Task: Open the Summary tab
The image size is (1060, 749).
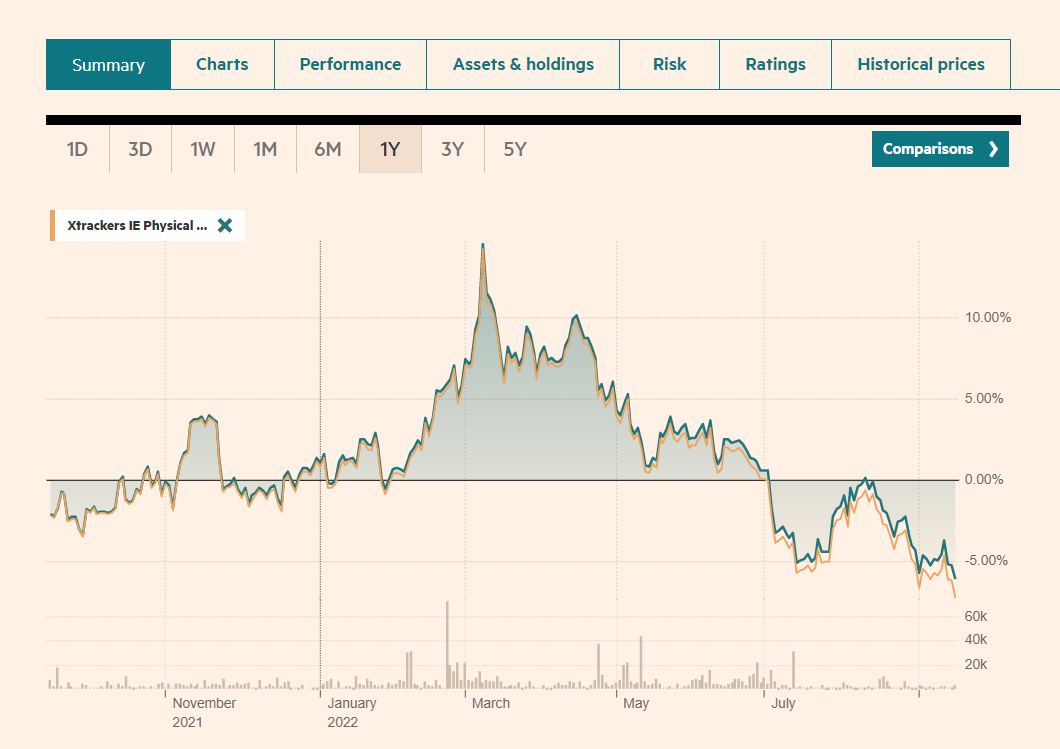Action: point(108,65)
